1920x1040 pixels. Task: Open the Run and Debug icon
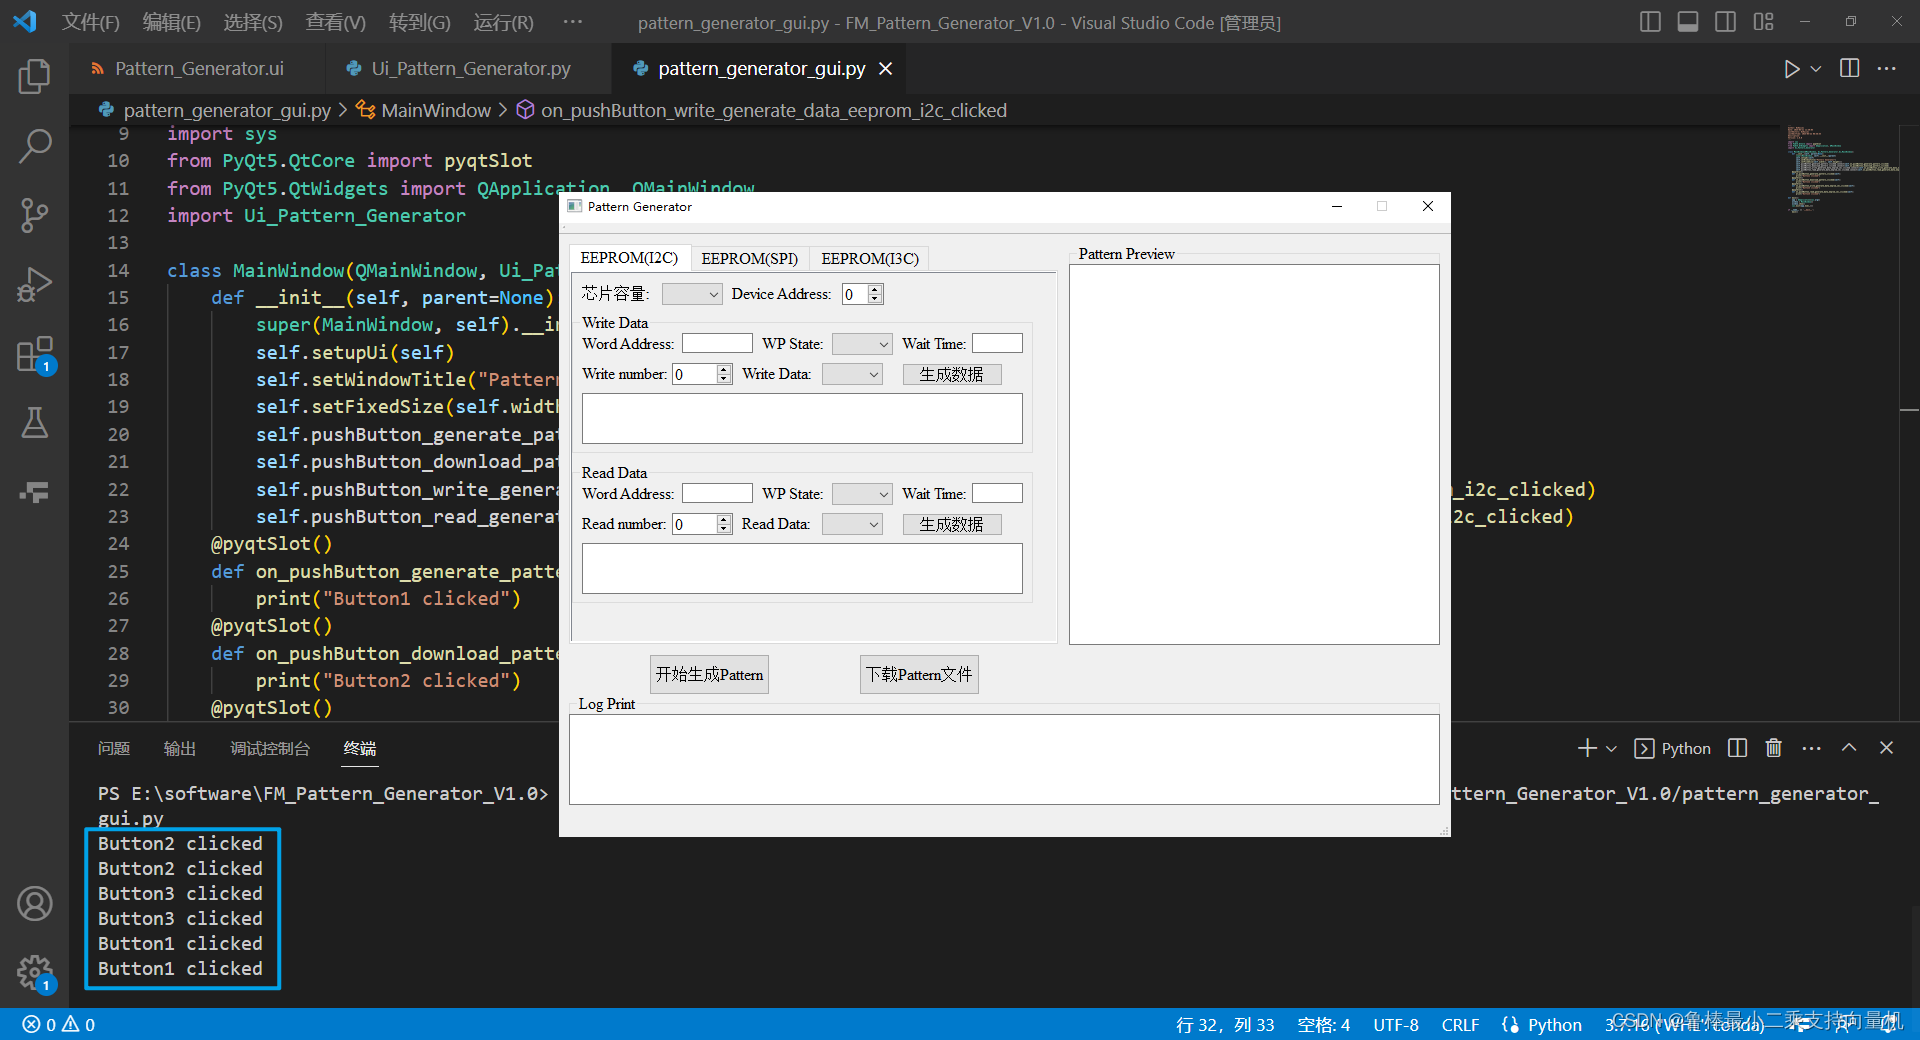point(35,284)
